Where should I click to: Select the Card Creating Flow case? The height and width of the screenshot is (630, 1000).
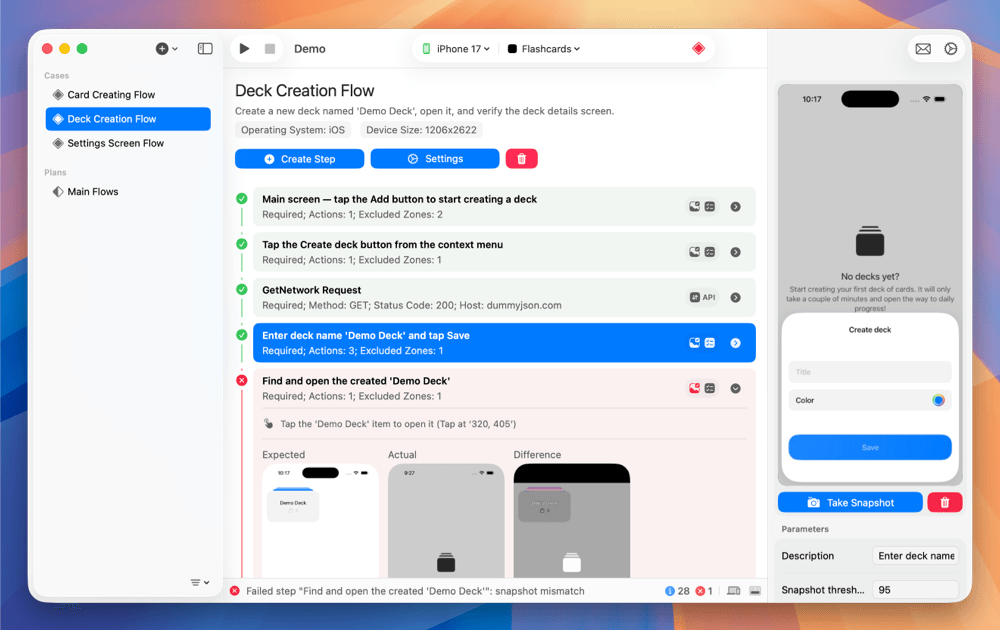(128, 94)
